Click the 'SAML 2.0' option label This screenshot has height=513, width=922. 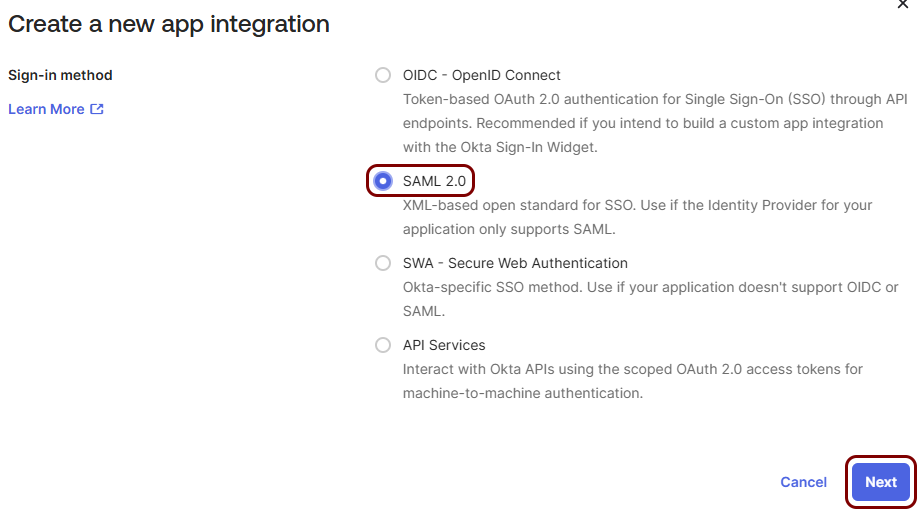pos(434,181)
